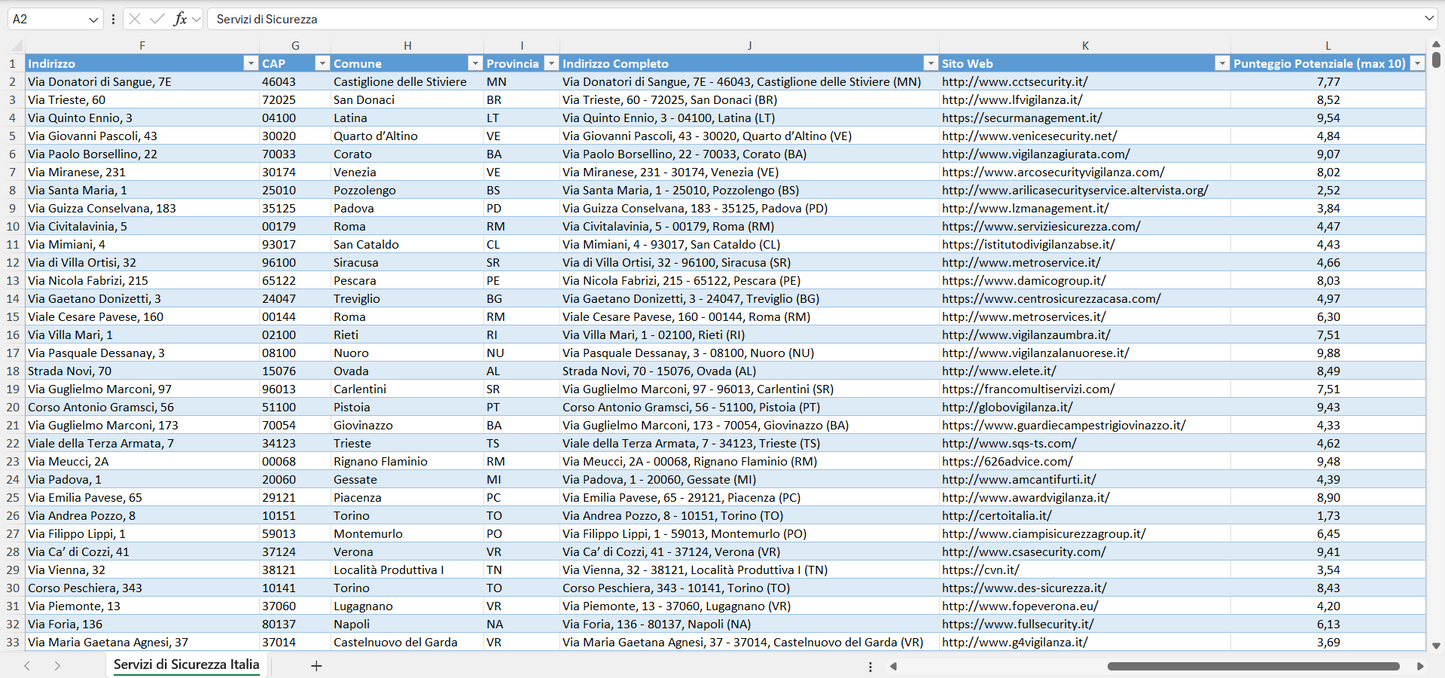
Task: Click the Enter checkmark in the formula bar
Action: click(157, 18)
